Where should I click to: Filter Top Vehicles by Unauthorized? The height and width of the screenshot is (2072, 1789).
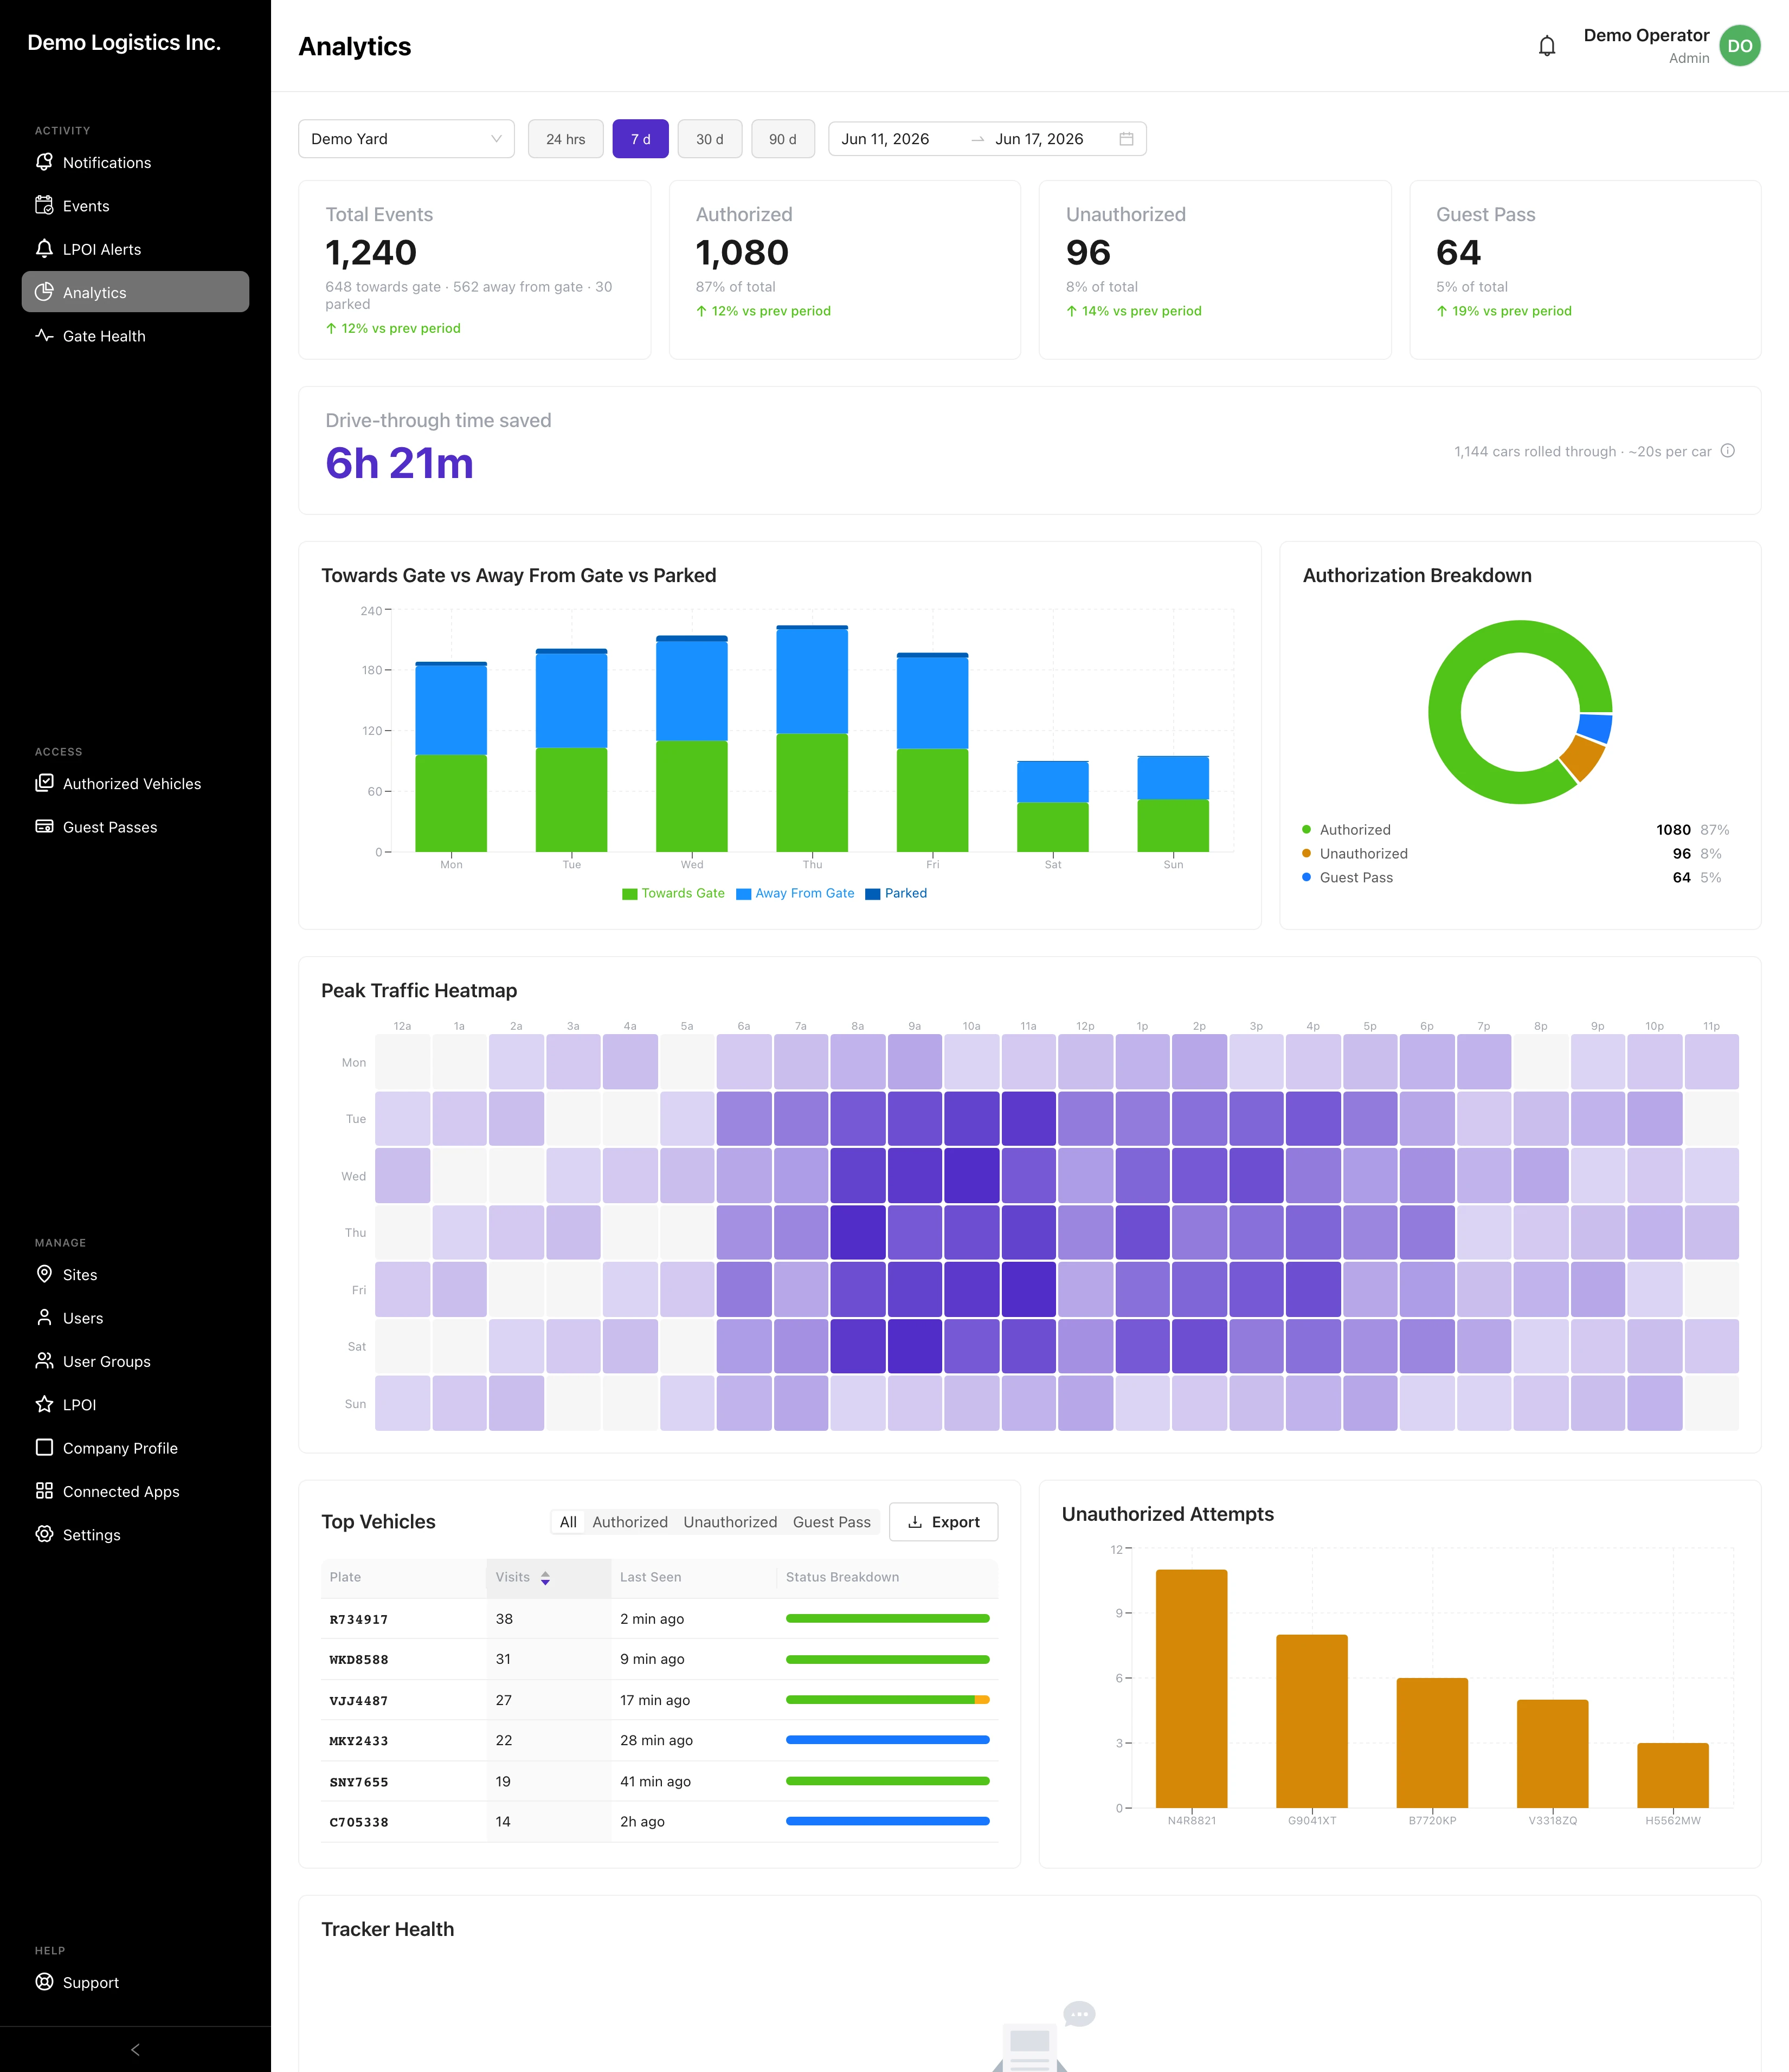click(730, 1521)
